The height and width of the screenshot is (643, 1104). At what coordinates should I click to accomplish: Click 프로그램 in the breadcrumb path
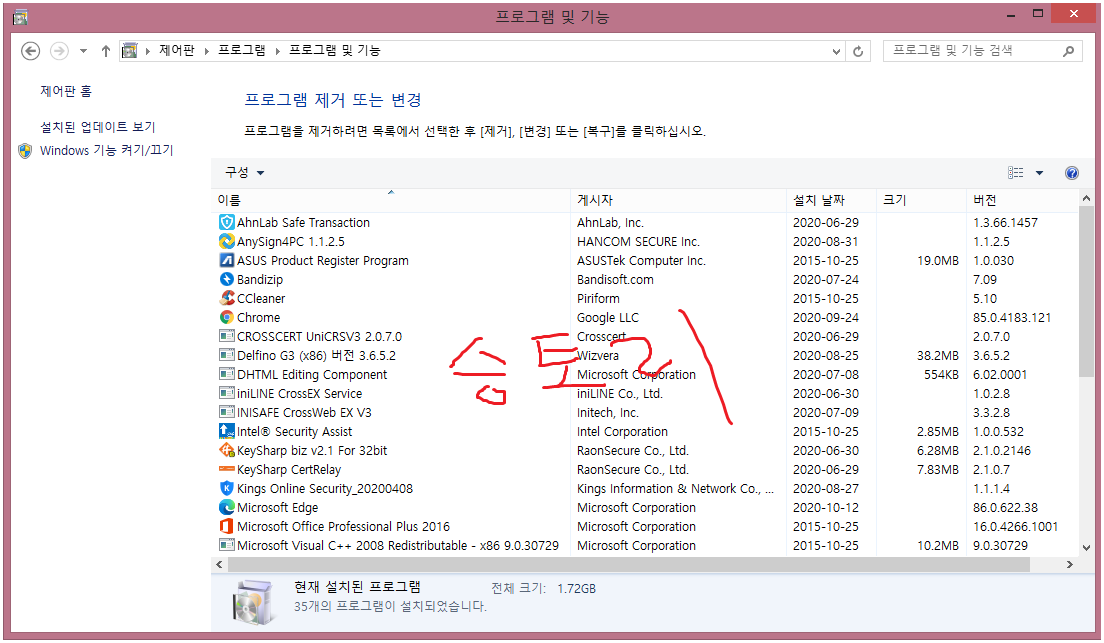pyautogui.click(x=242, y=51)
